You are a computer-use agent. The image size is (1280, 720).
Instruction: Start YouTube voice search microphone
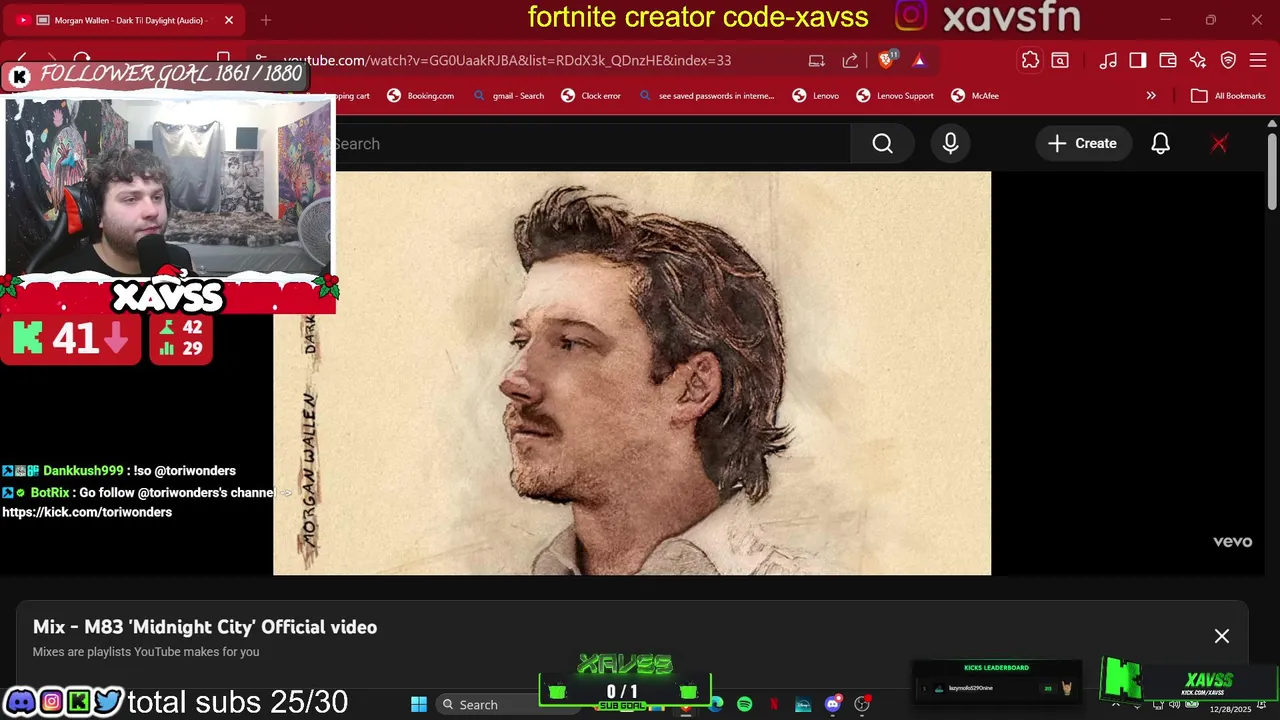click(950, 144)
